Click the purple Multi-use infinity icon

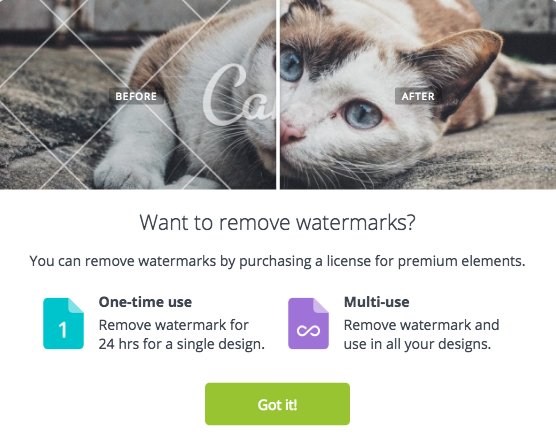[308, 323]
